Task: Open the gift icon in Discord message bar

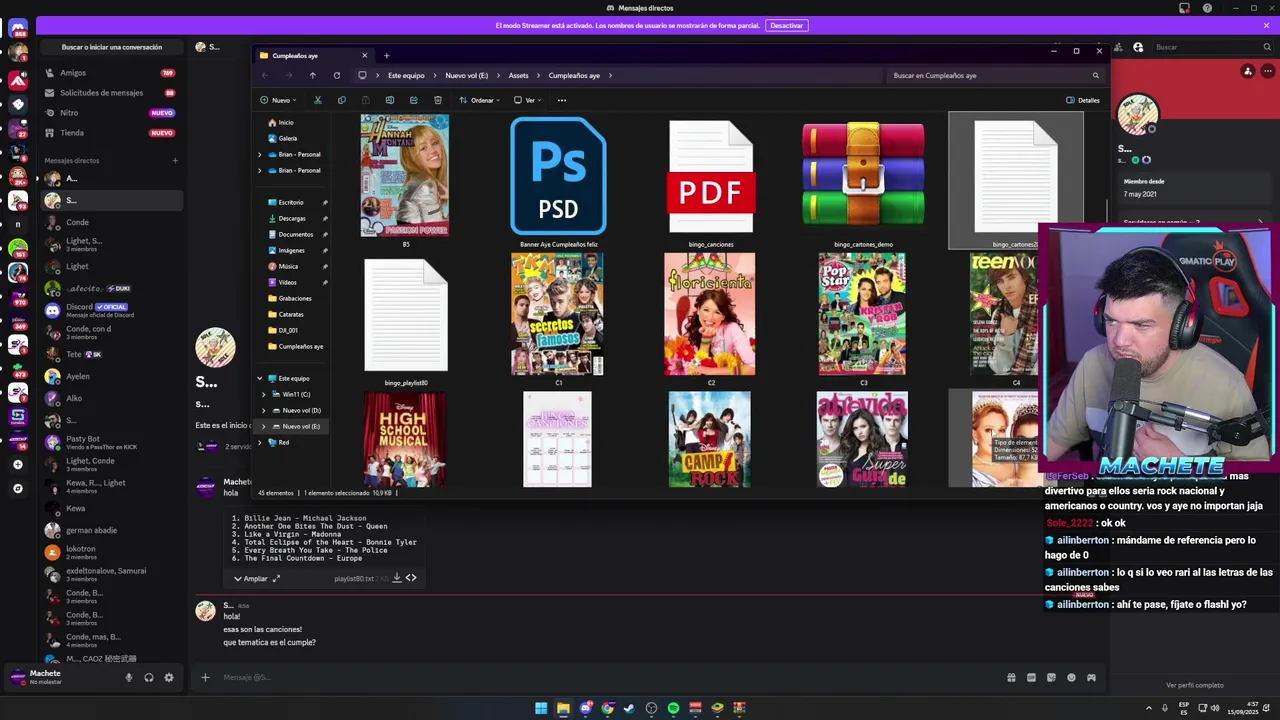Action: (1011, 677)
